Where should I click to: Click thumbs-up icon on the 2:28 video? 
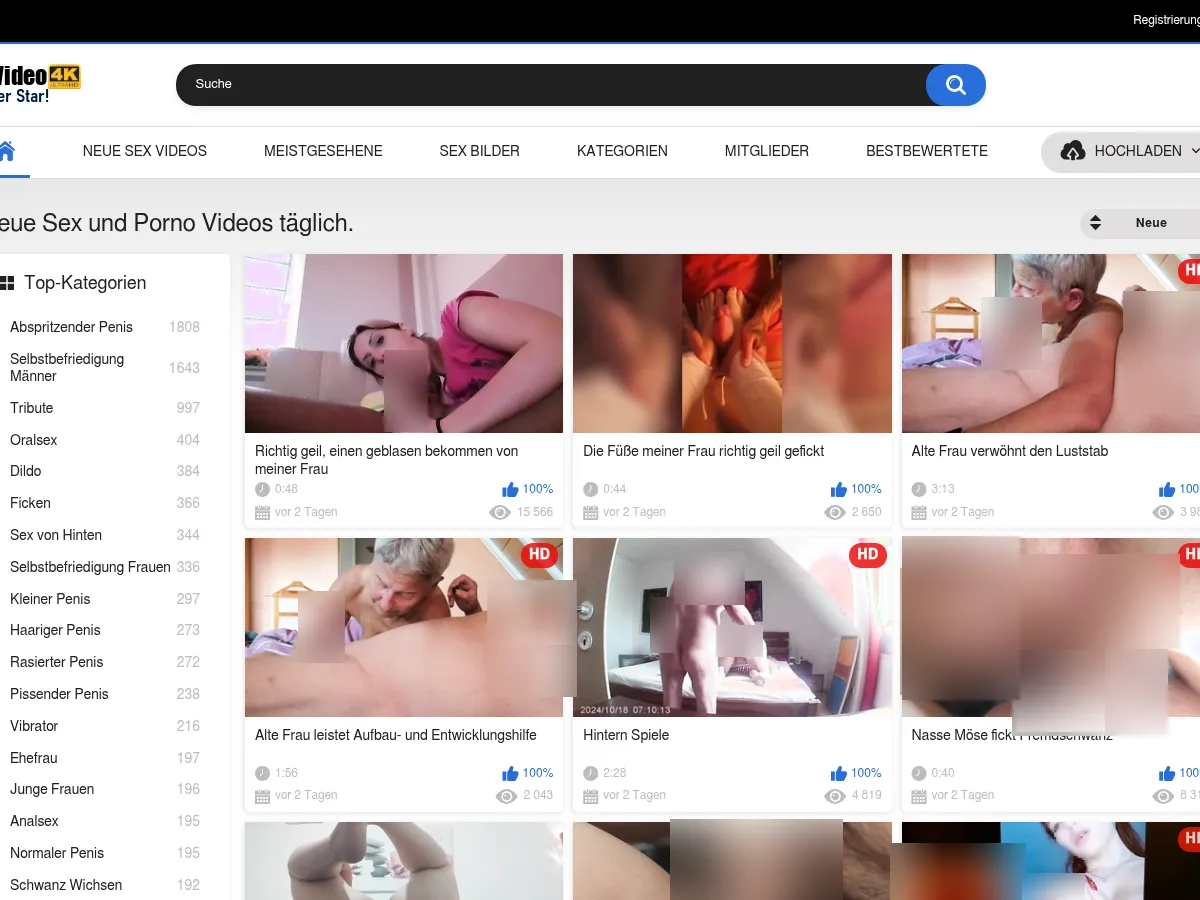[838, 774]
